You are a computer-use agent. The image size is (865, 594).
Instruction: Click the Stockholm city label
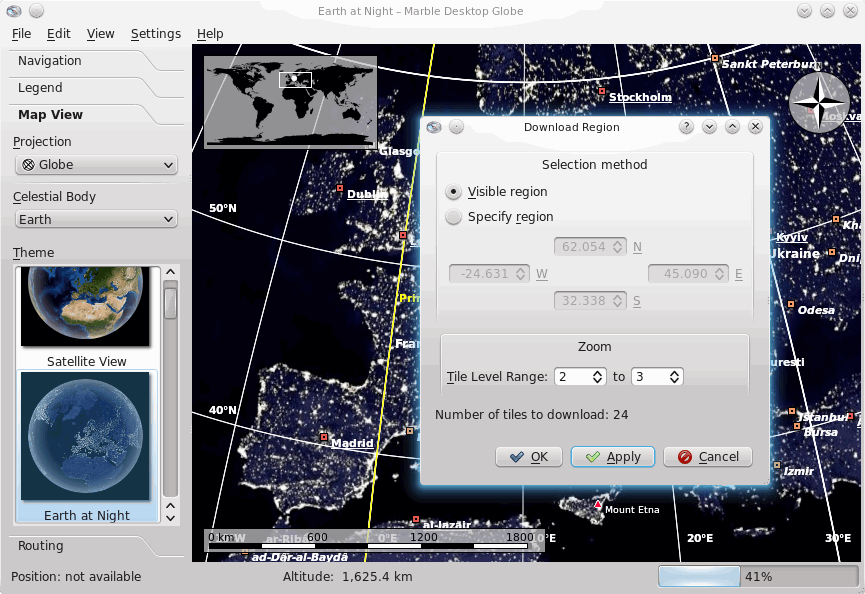click(x=640, y=97)
